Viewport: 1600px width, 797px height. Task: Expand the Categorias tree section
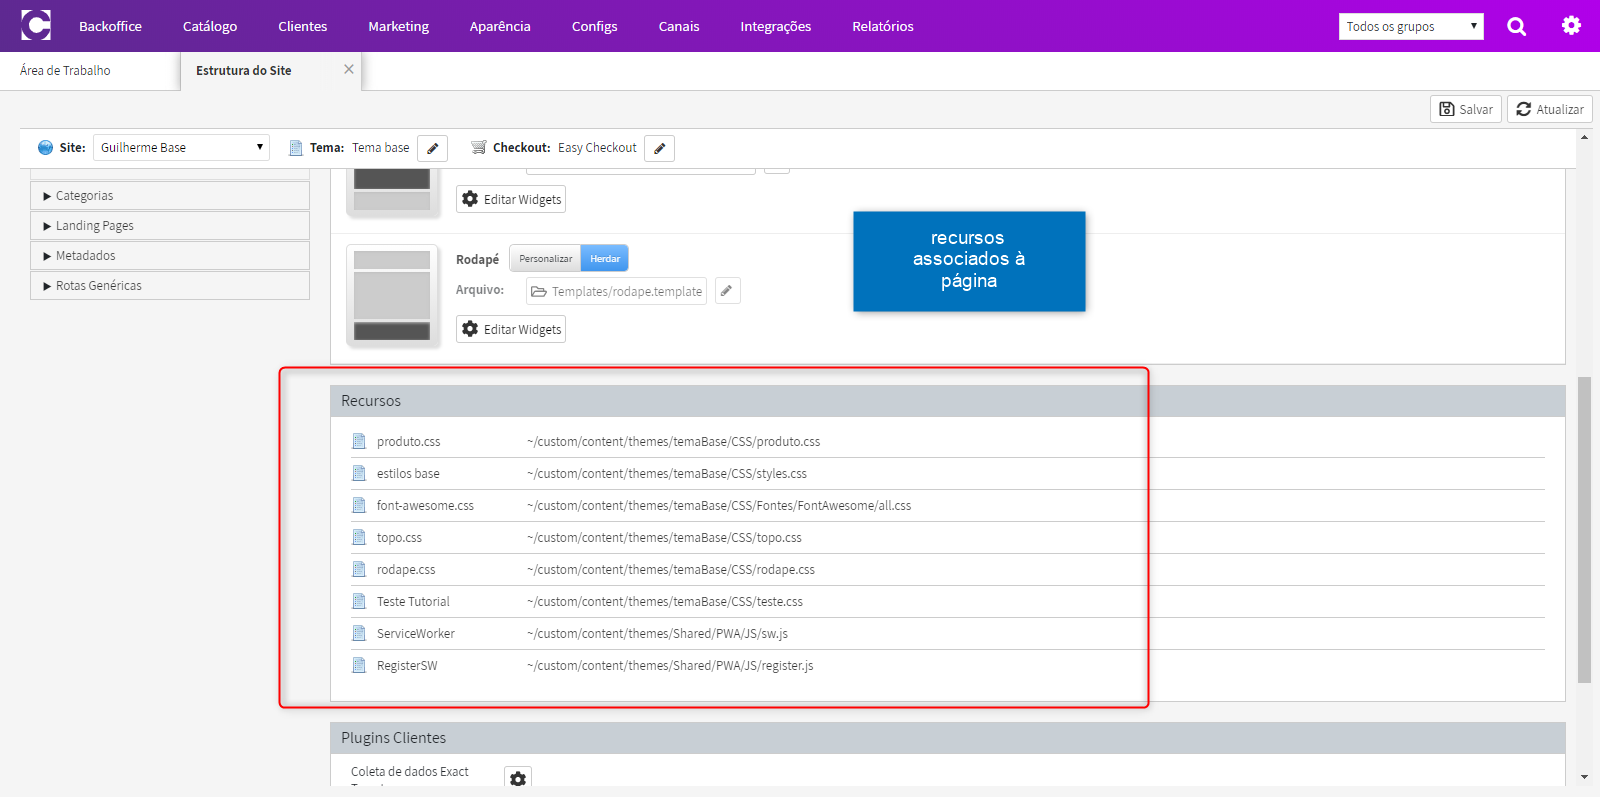(x=170, y=196)
